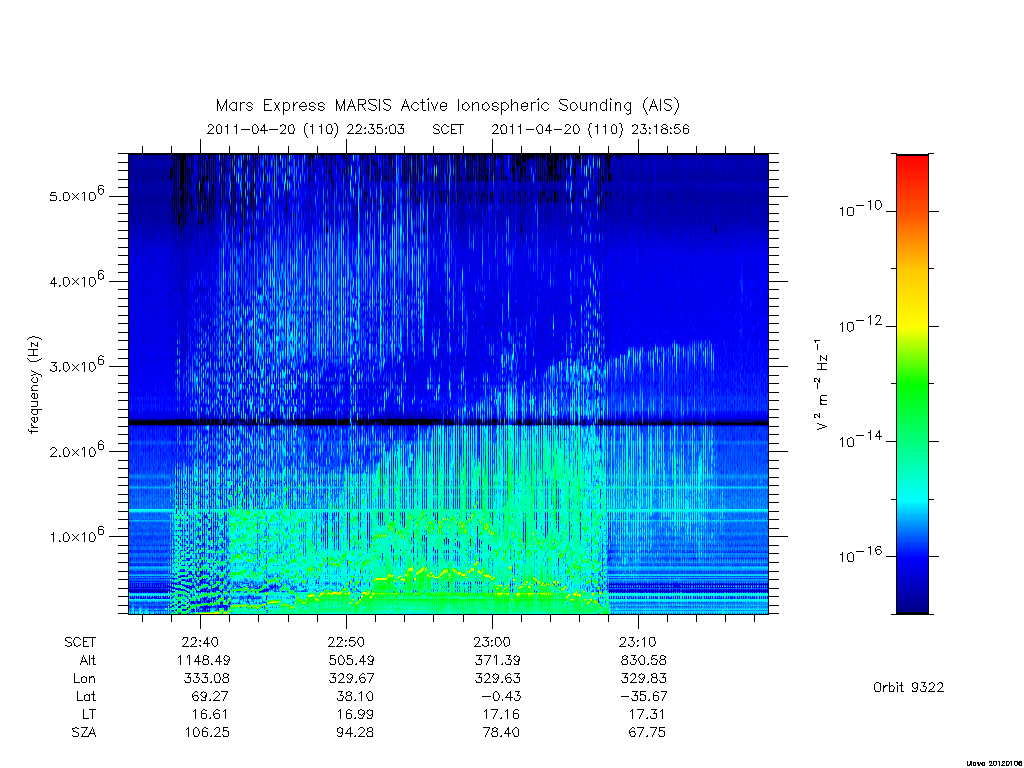This screenshot has height=768, width=1024.
Task: Click the 'Lat' row label
Action: [86, 696]
